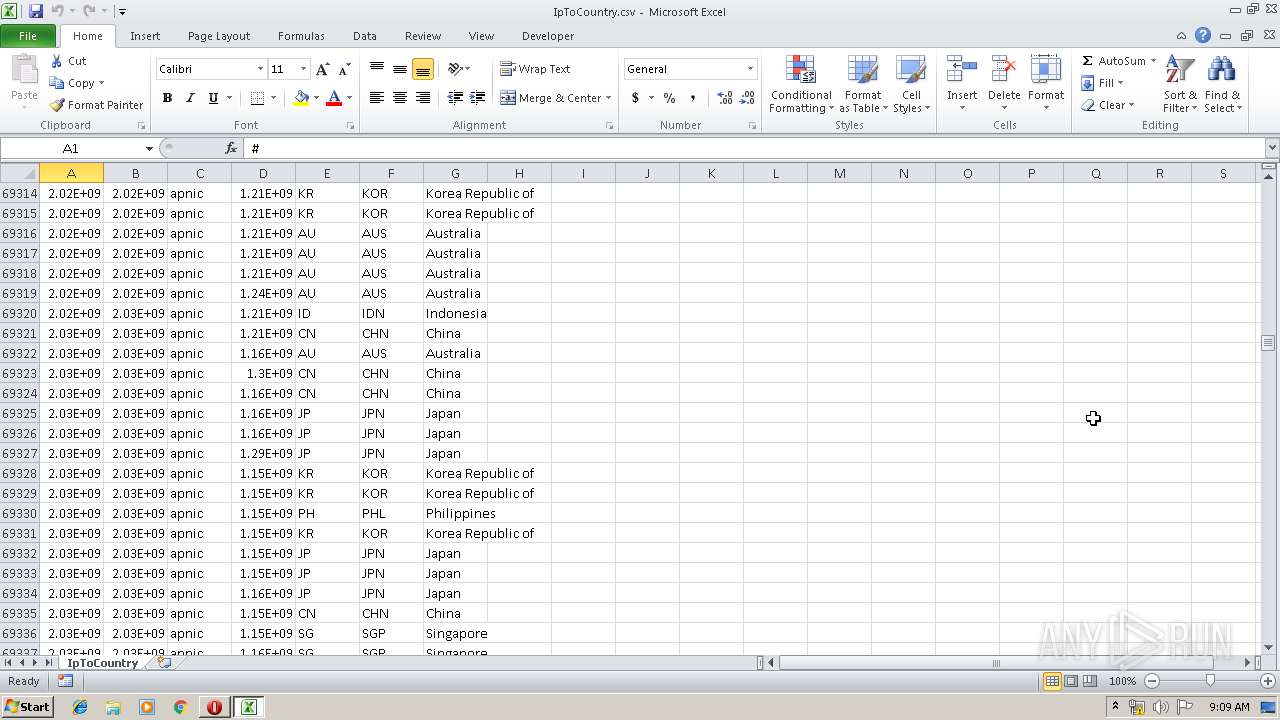The height and width of the screenshot is (720, 1280).
Task: Click the Fill button
Action: tap(1103, 83)
